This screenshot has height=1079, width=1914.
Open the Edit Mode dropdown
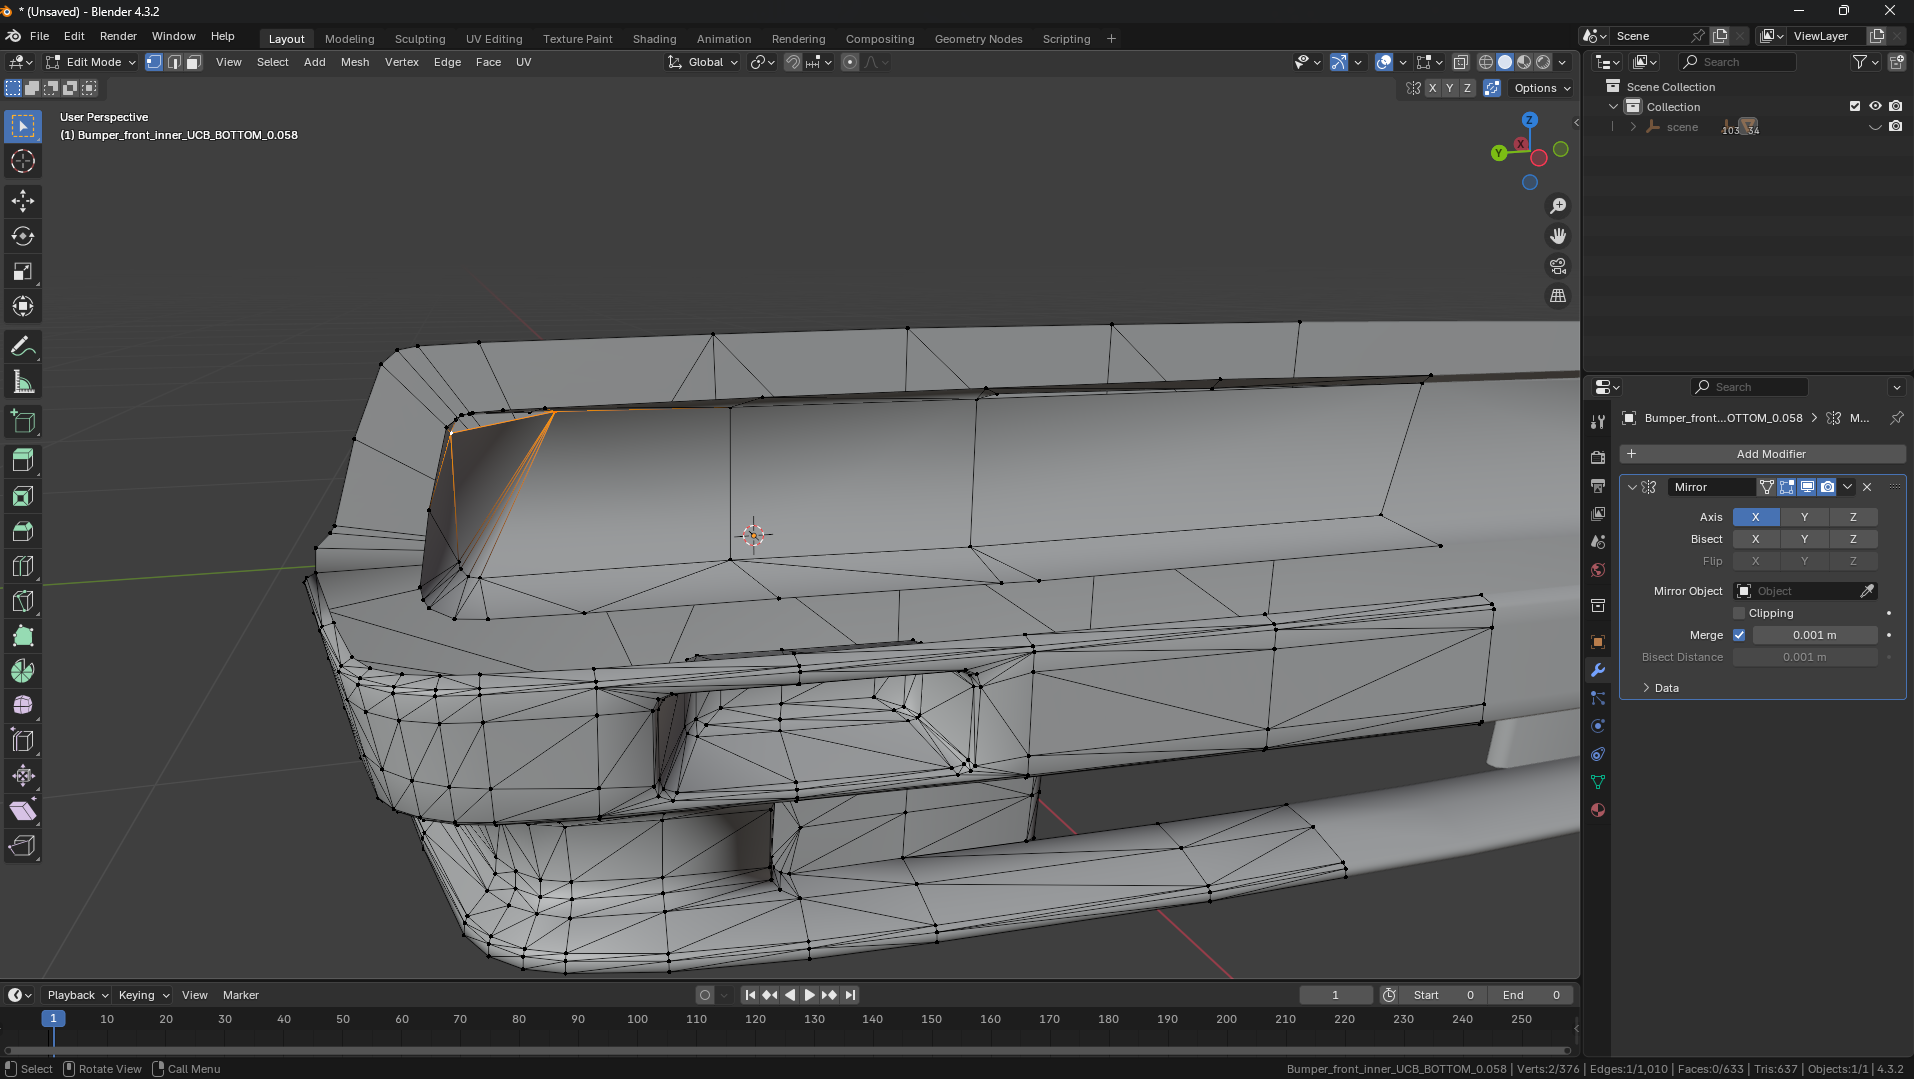point(92,62)
